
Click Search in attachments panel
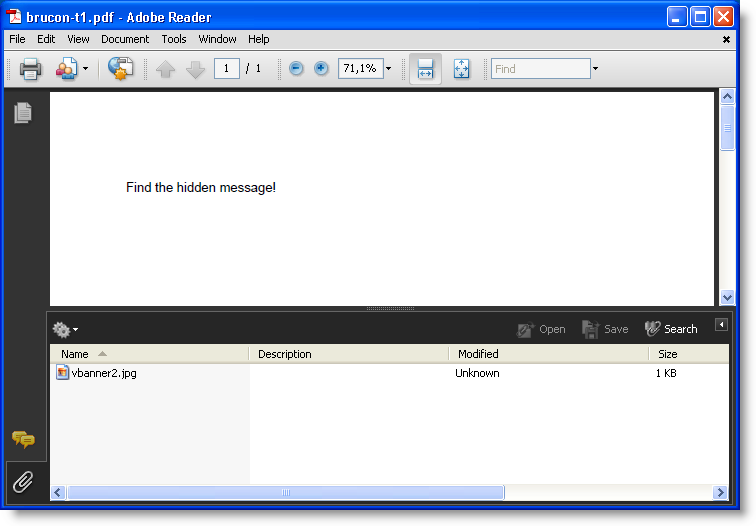pos(671,329)
